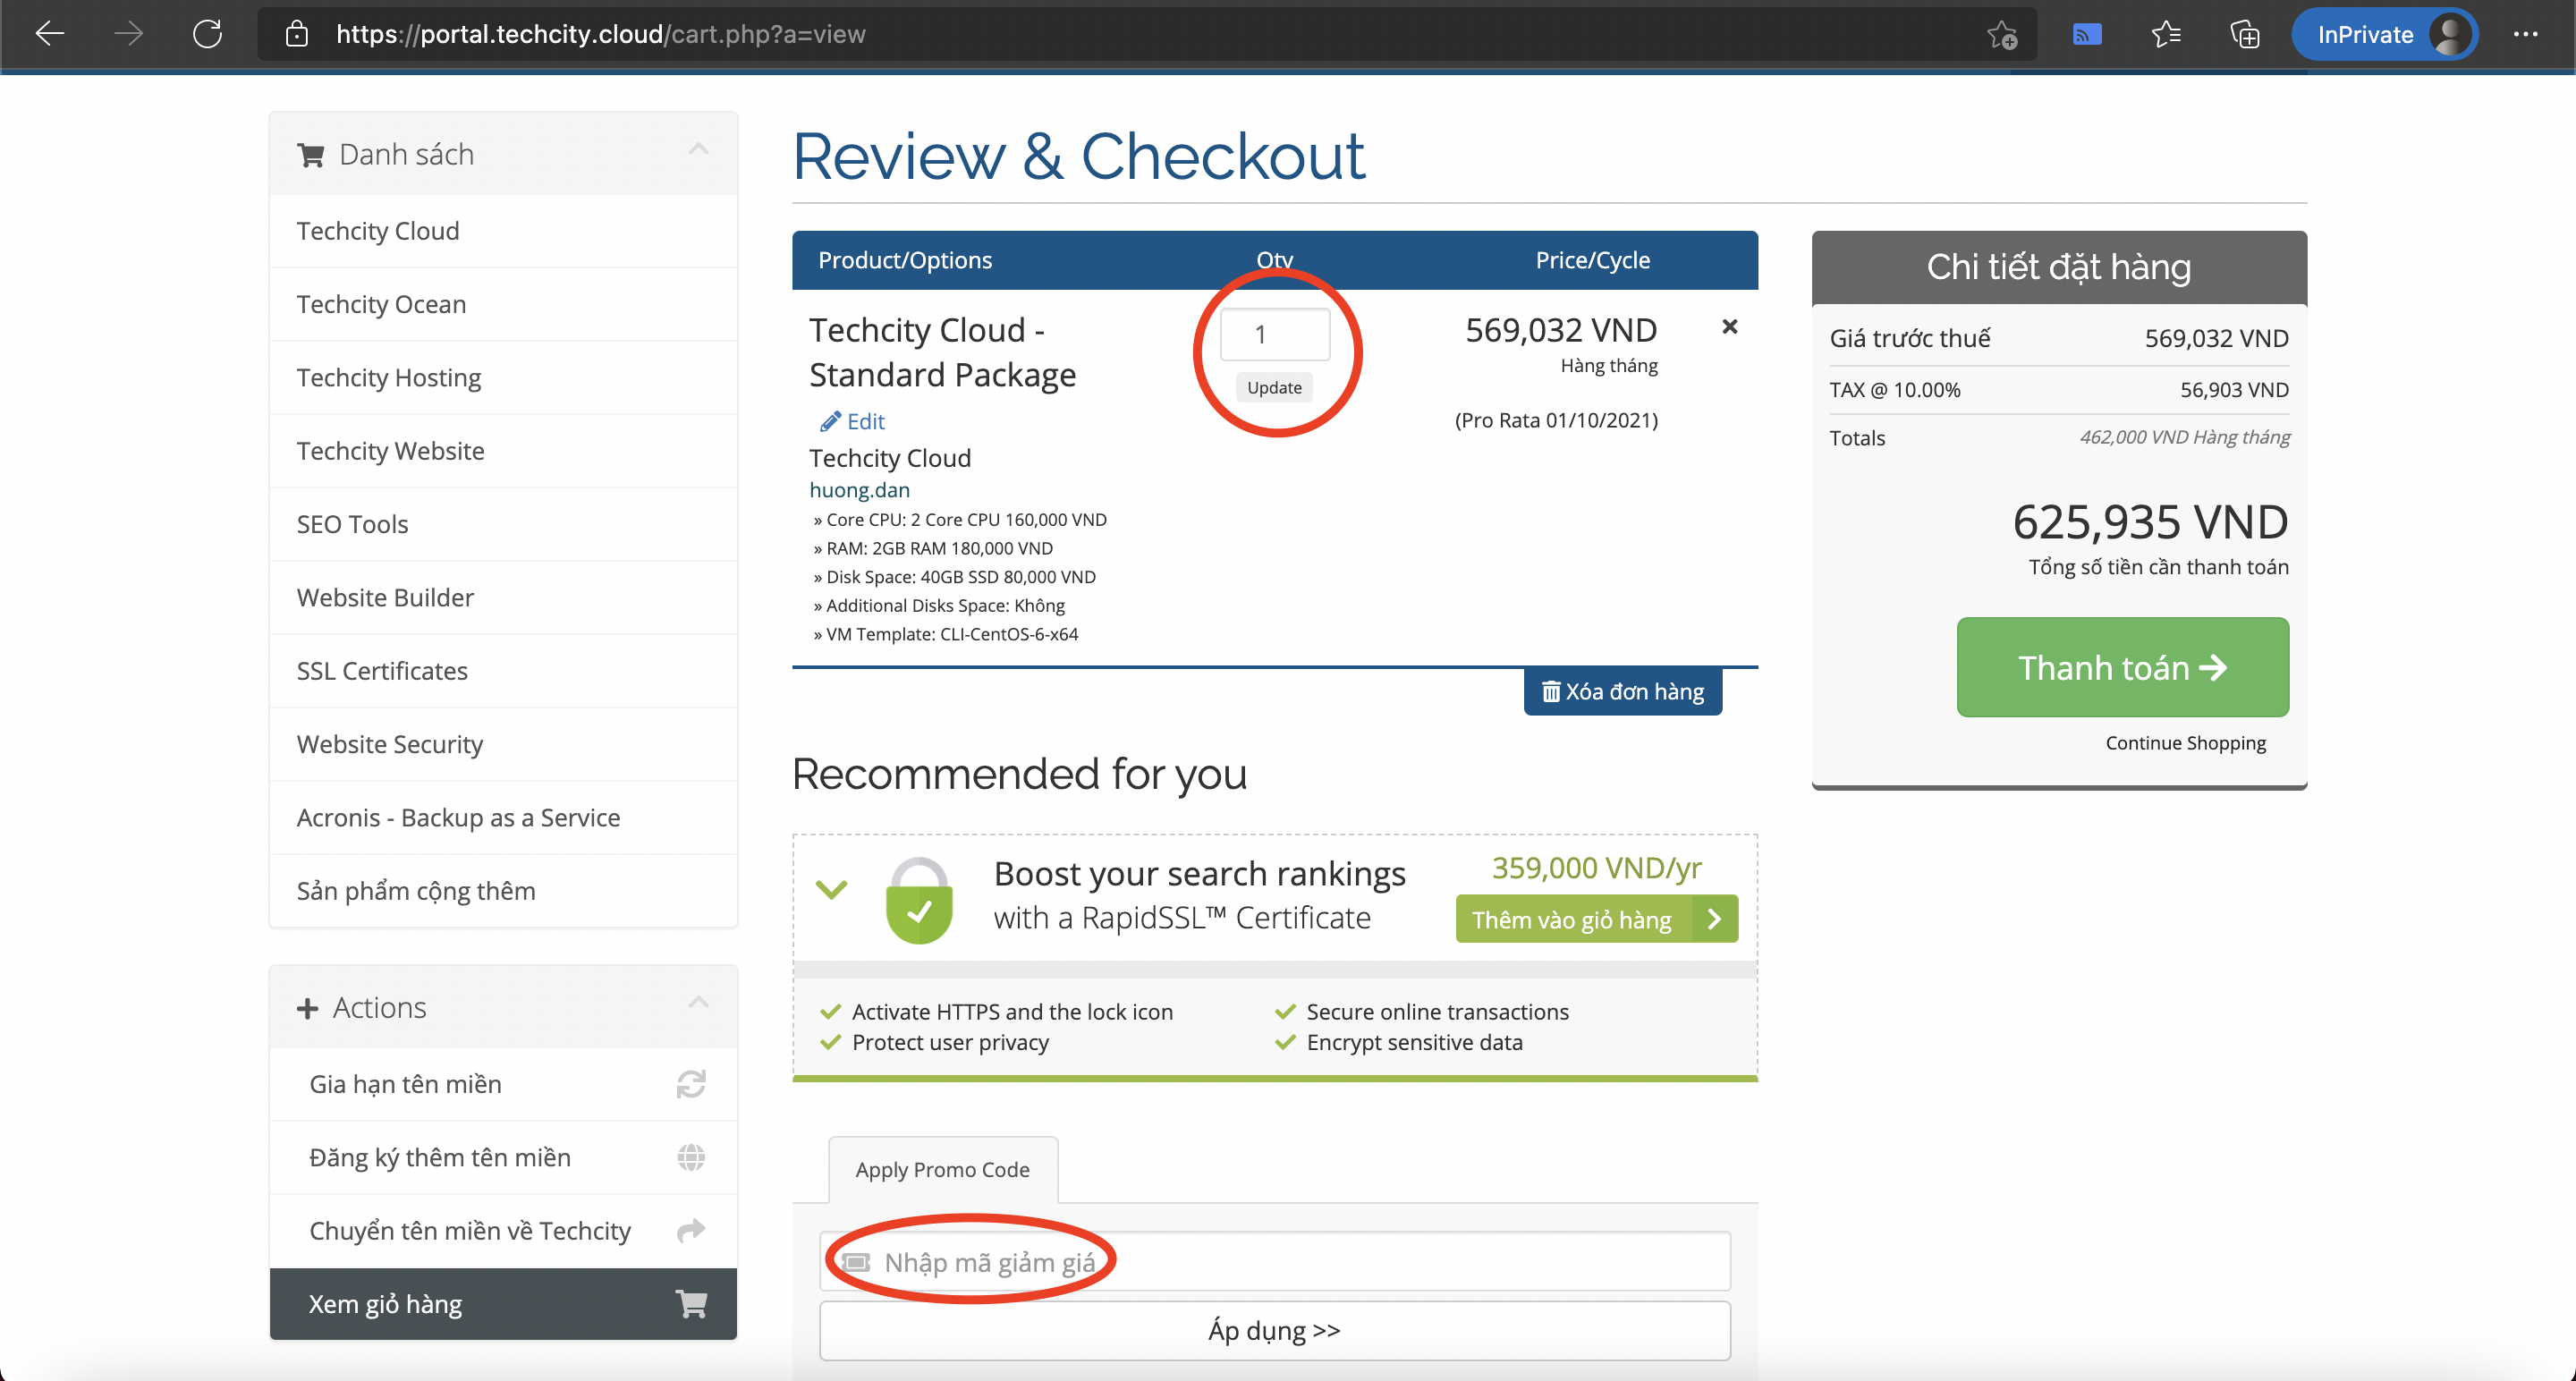The width and height of the screenshot is (2576, 1381).
Task: Click arrow on Thêm vào giỏ hàng button
Action: point(1715,919)
